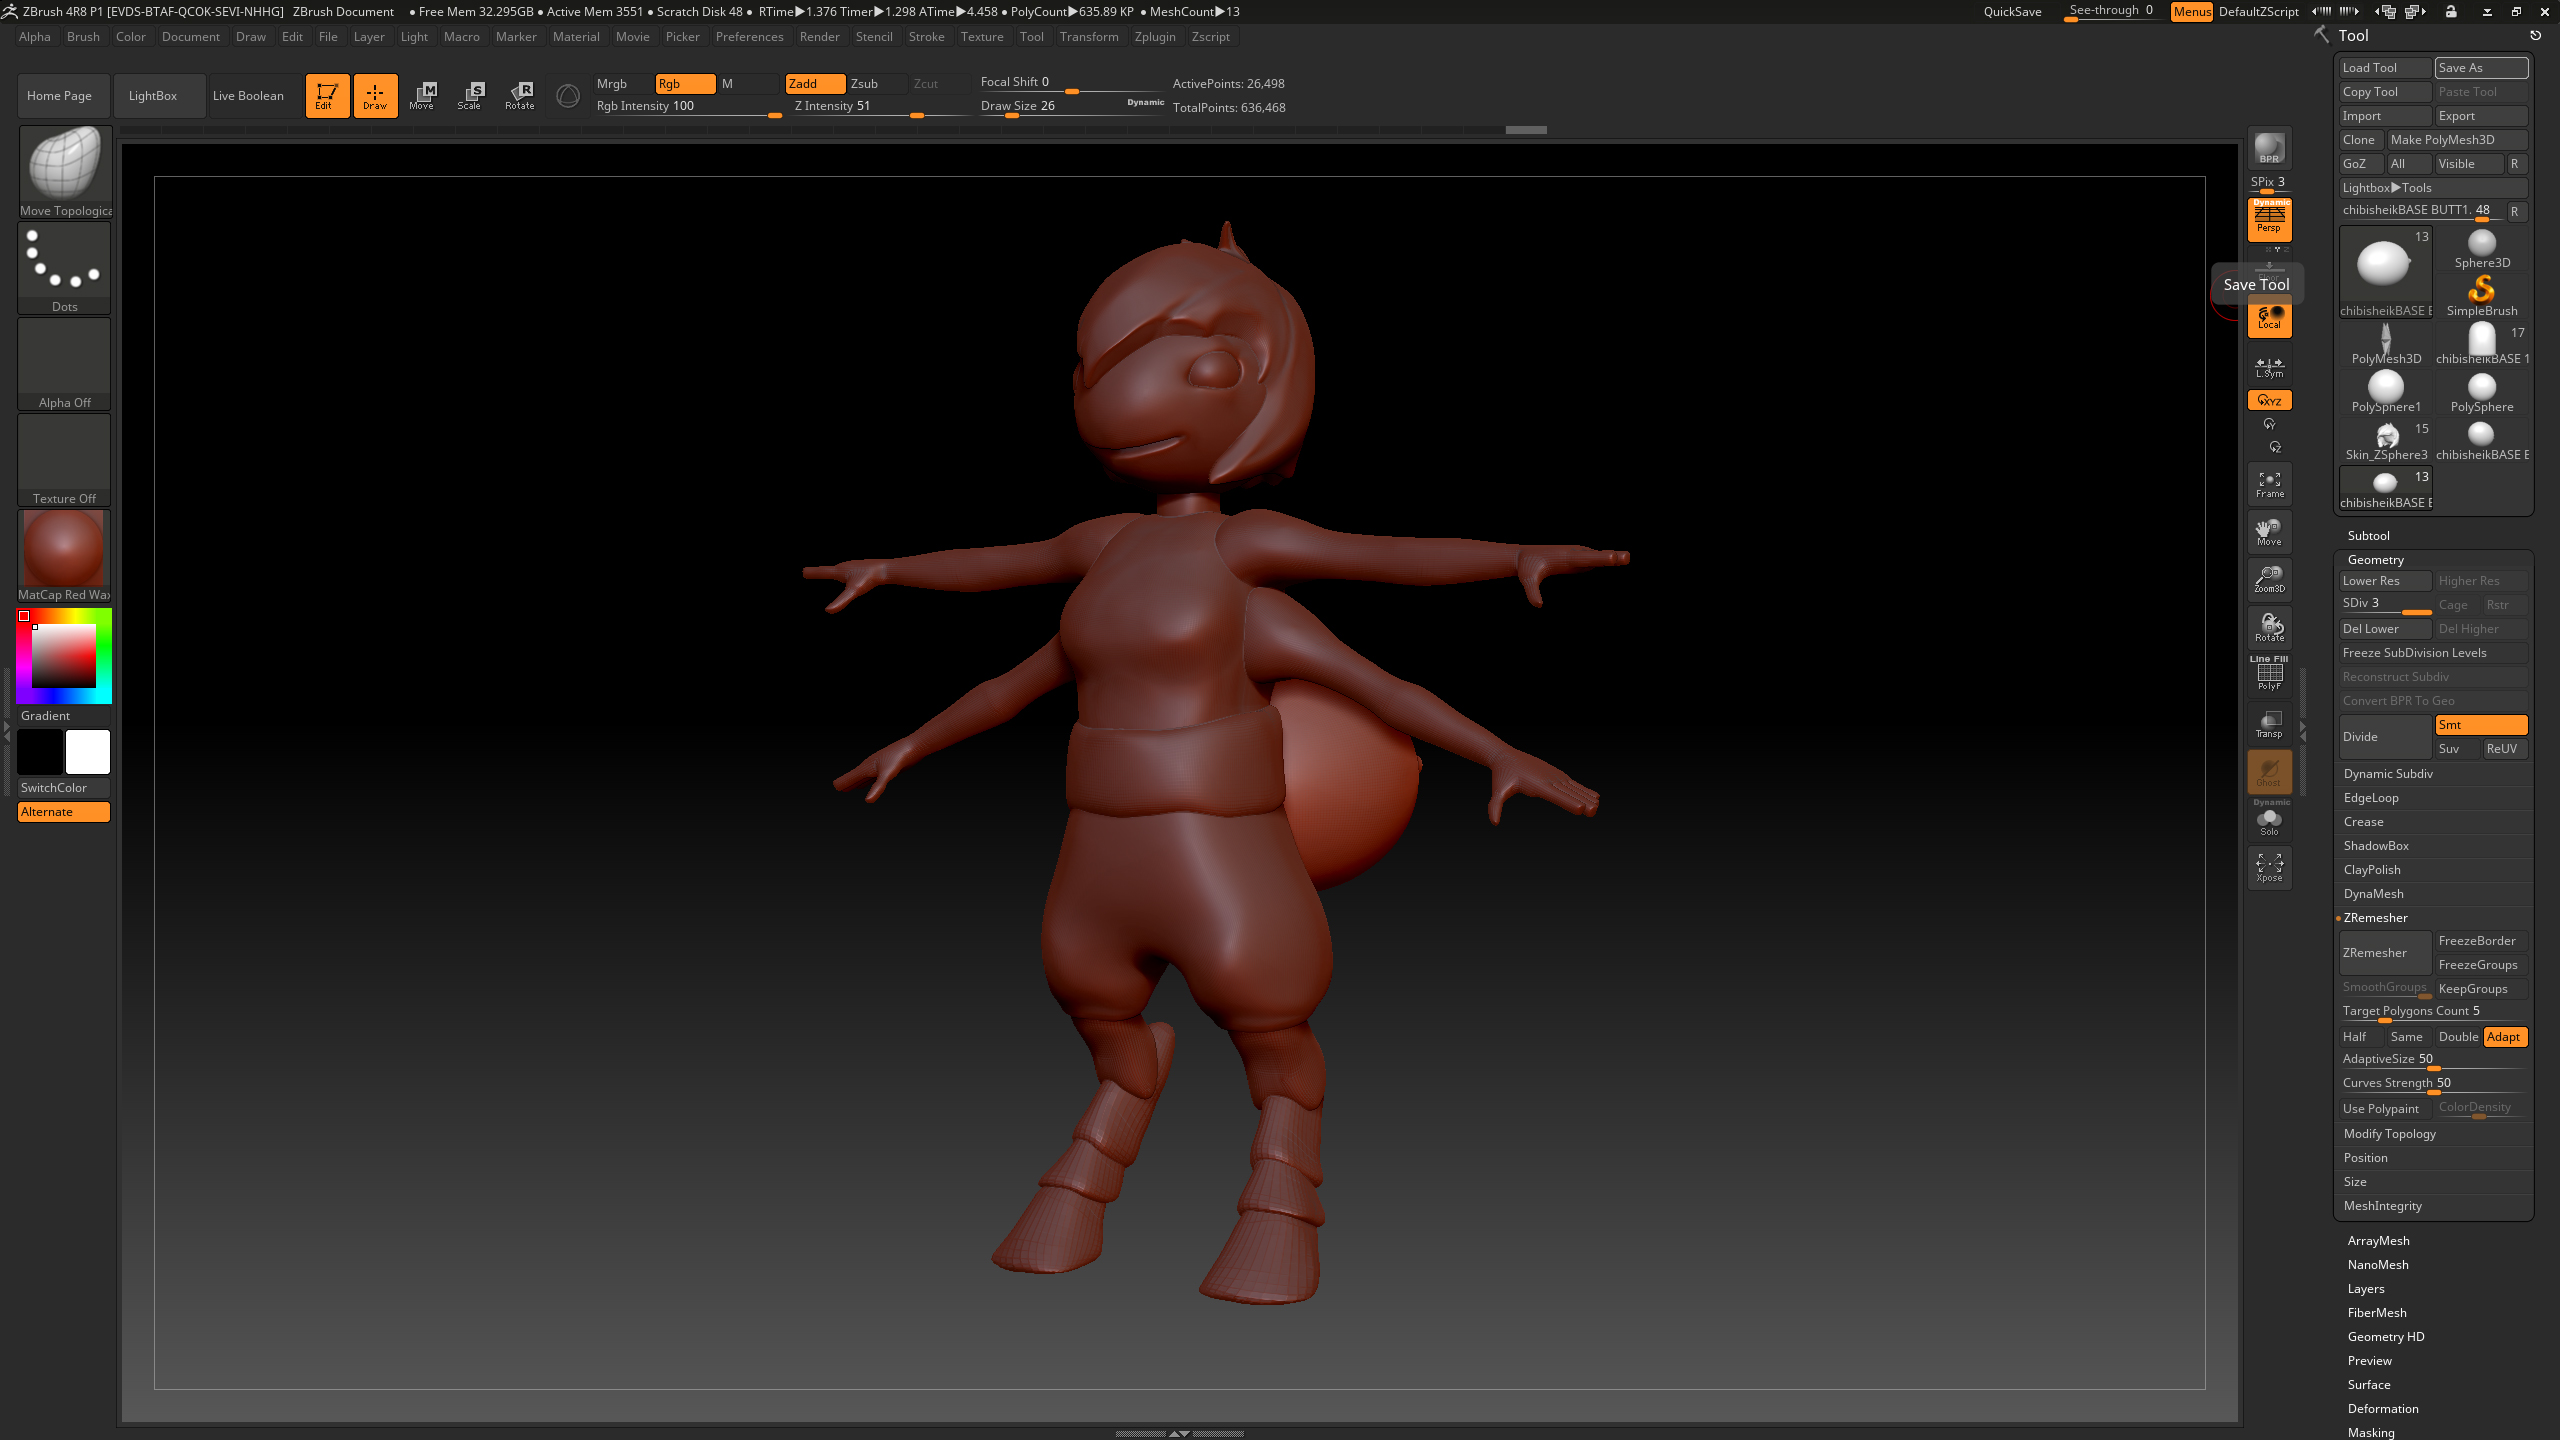Click the Frame view icon
The width and height of the screenshot is (2560, 1440).
2269,484
